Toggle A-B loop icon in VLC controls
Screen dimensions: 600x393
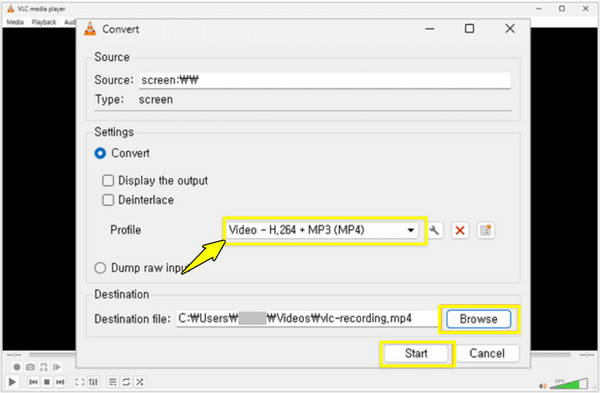[44, 367]
